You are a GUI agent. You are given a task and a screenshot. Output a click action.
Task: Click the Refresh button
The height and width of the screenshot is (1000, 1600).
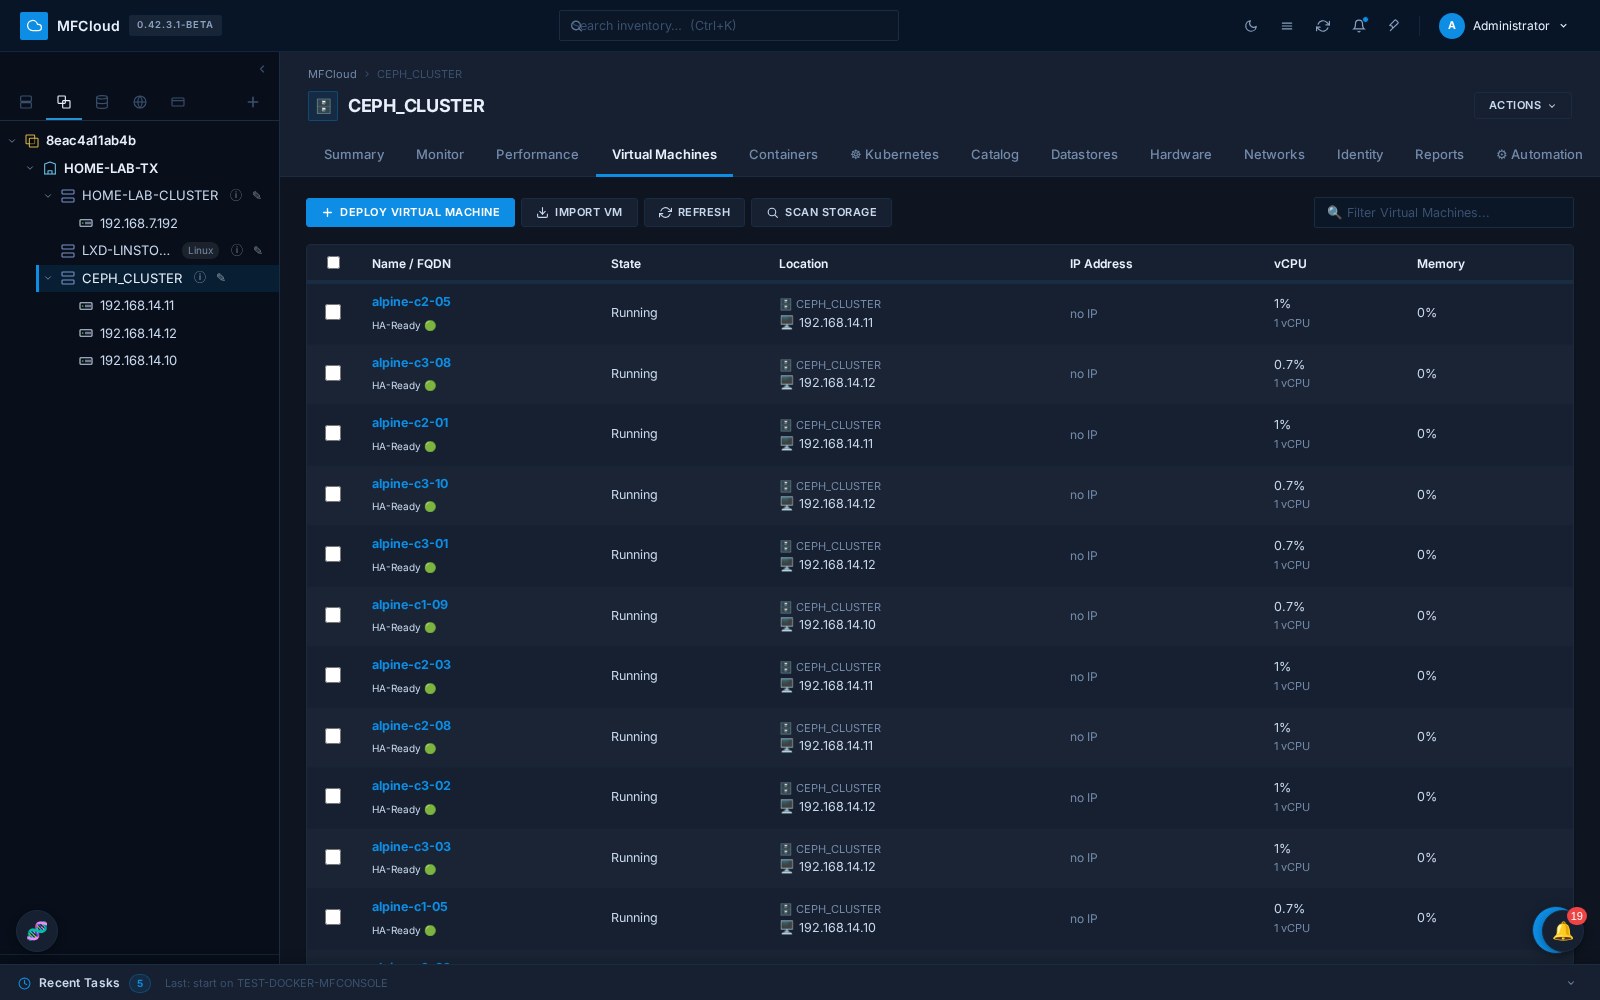pyautogui.click(x=694, y=212)
